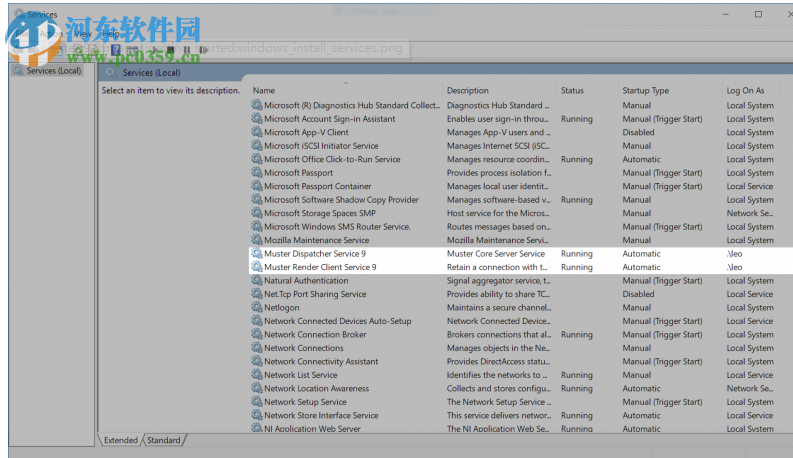Open the Help menu
This screenshot has height=458, width=793.
pos(111,34)
